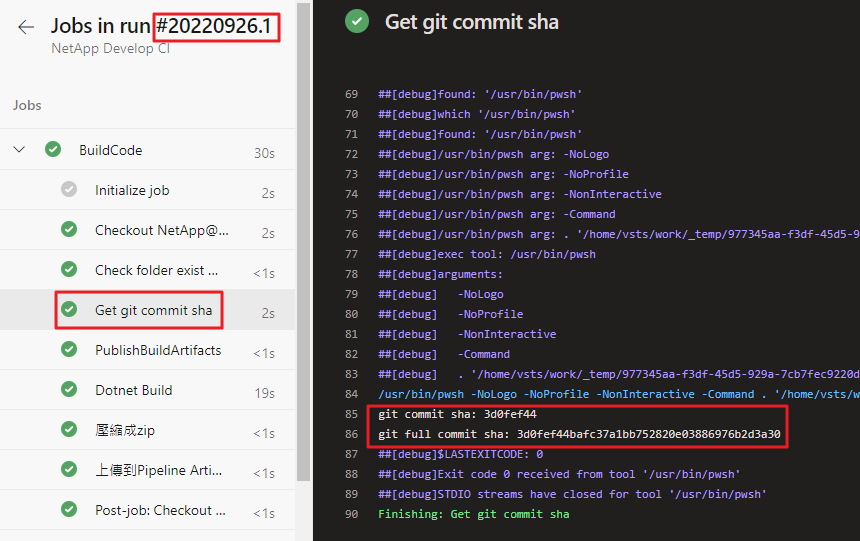Click log line 70 which '/usr/bin/pwsh'
The image size is (860, 541).
[477, 114]
